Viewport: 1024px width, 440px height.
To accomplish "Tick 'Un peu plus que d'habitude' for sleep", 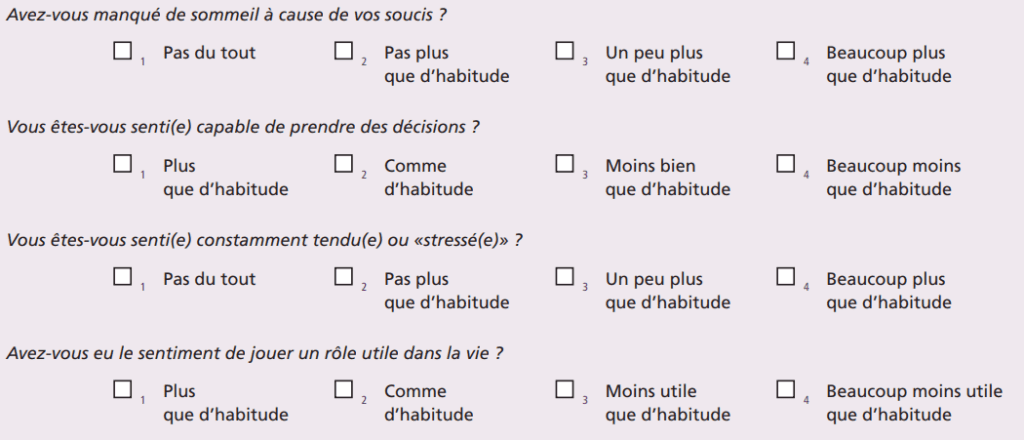I will 565,51.
